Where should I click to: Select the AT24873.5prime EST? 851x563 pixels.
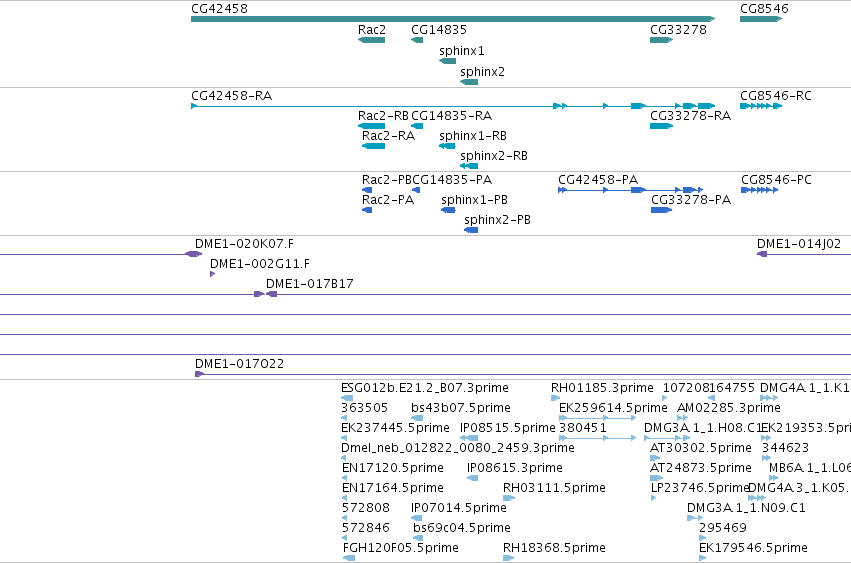click(x=656, y=478)
